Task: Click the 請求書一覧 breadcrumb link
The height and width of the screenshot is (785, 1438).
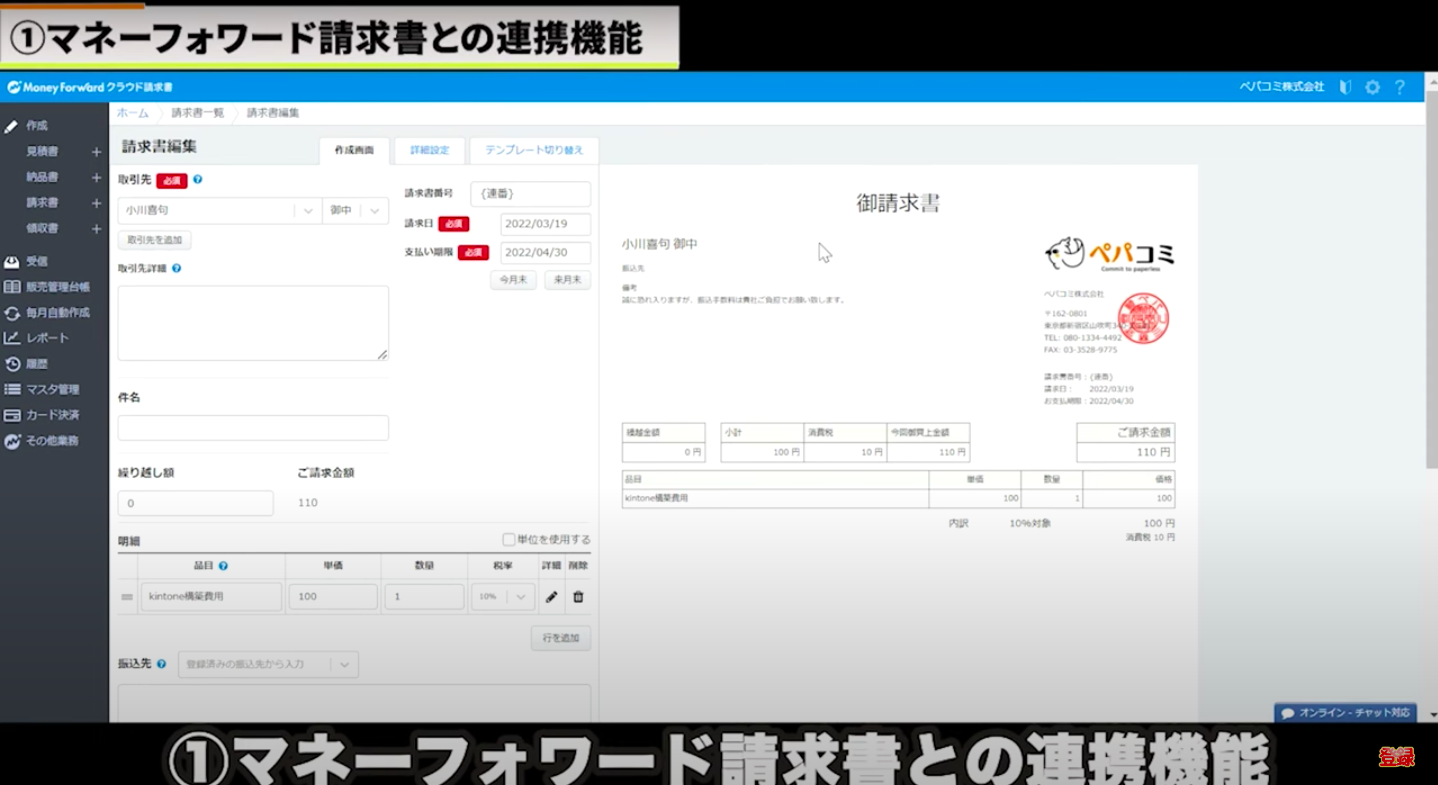Action: pyautogui.click(x=197, y=113)
